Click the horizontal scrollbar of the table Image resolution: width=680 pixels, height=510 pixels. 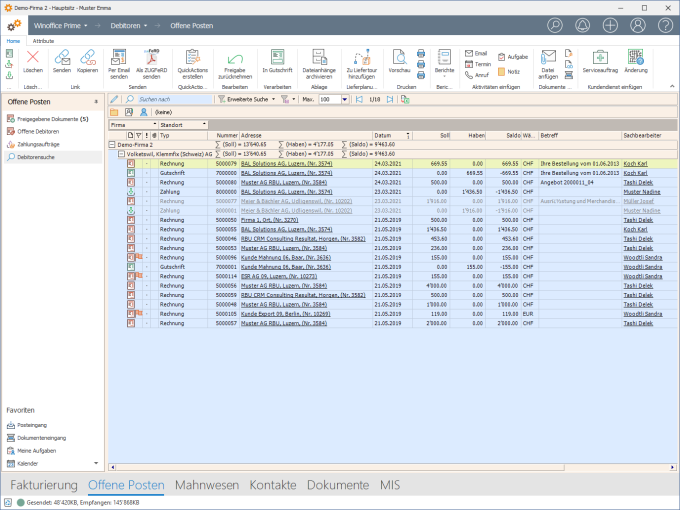pos(340,467)
